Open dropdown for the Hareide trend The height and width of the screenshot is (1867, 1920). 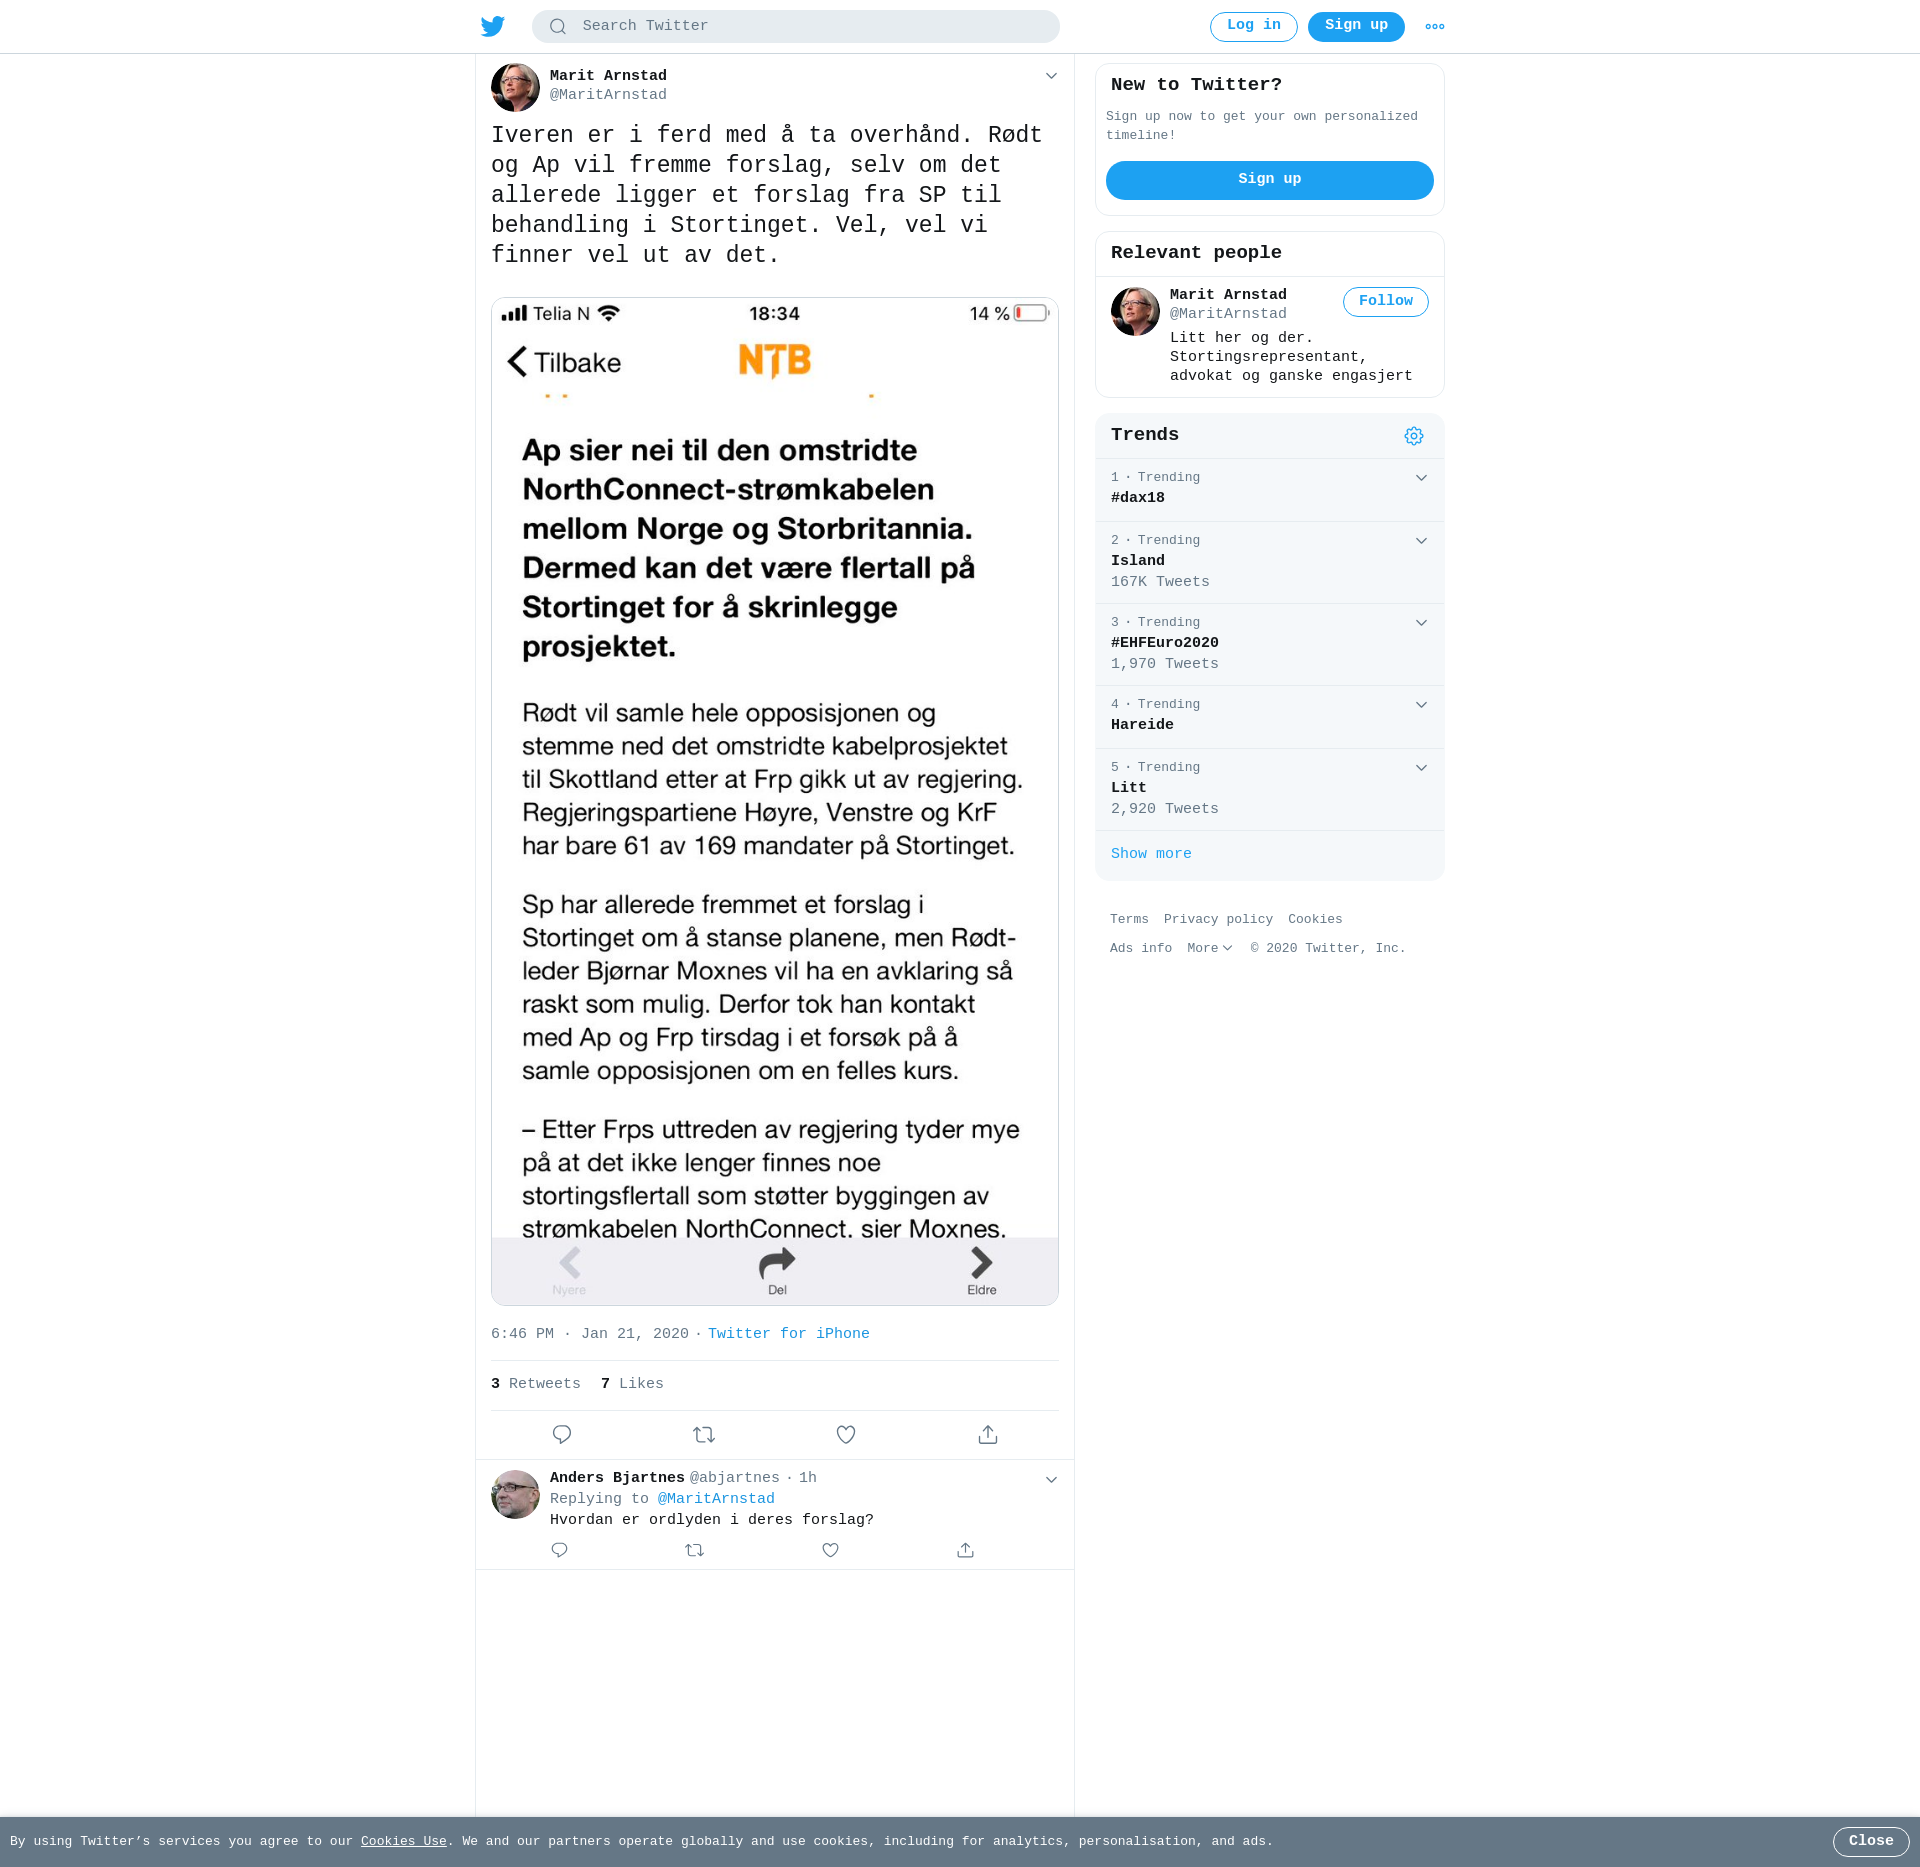pyautogui.click(x=1421, y=705)
